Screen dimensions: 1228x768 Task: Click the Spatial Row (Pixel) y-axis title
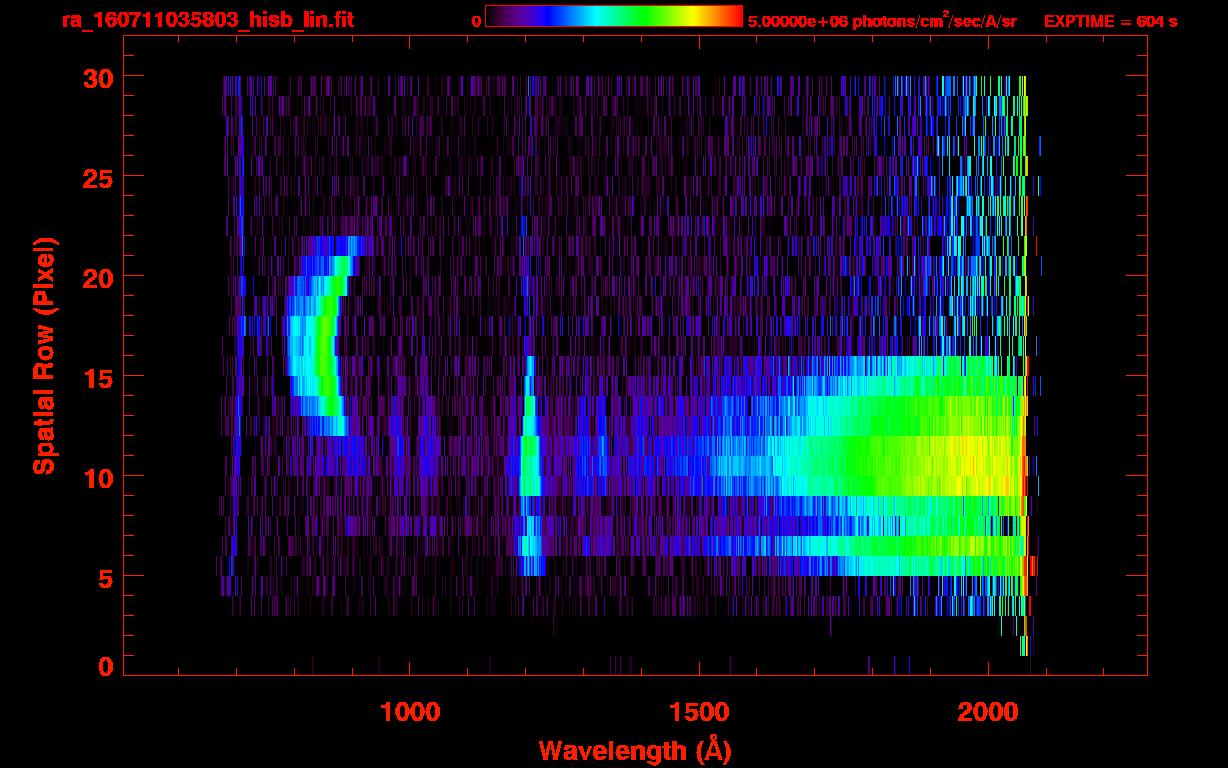tap(44, 355)
